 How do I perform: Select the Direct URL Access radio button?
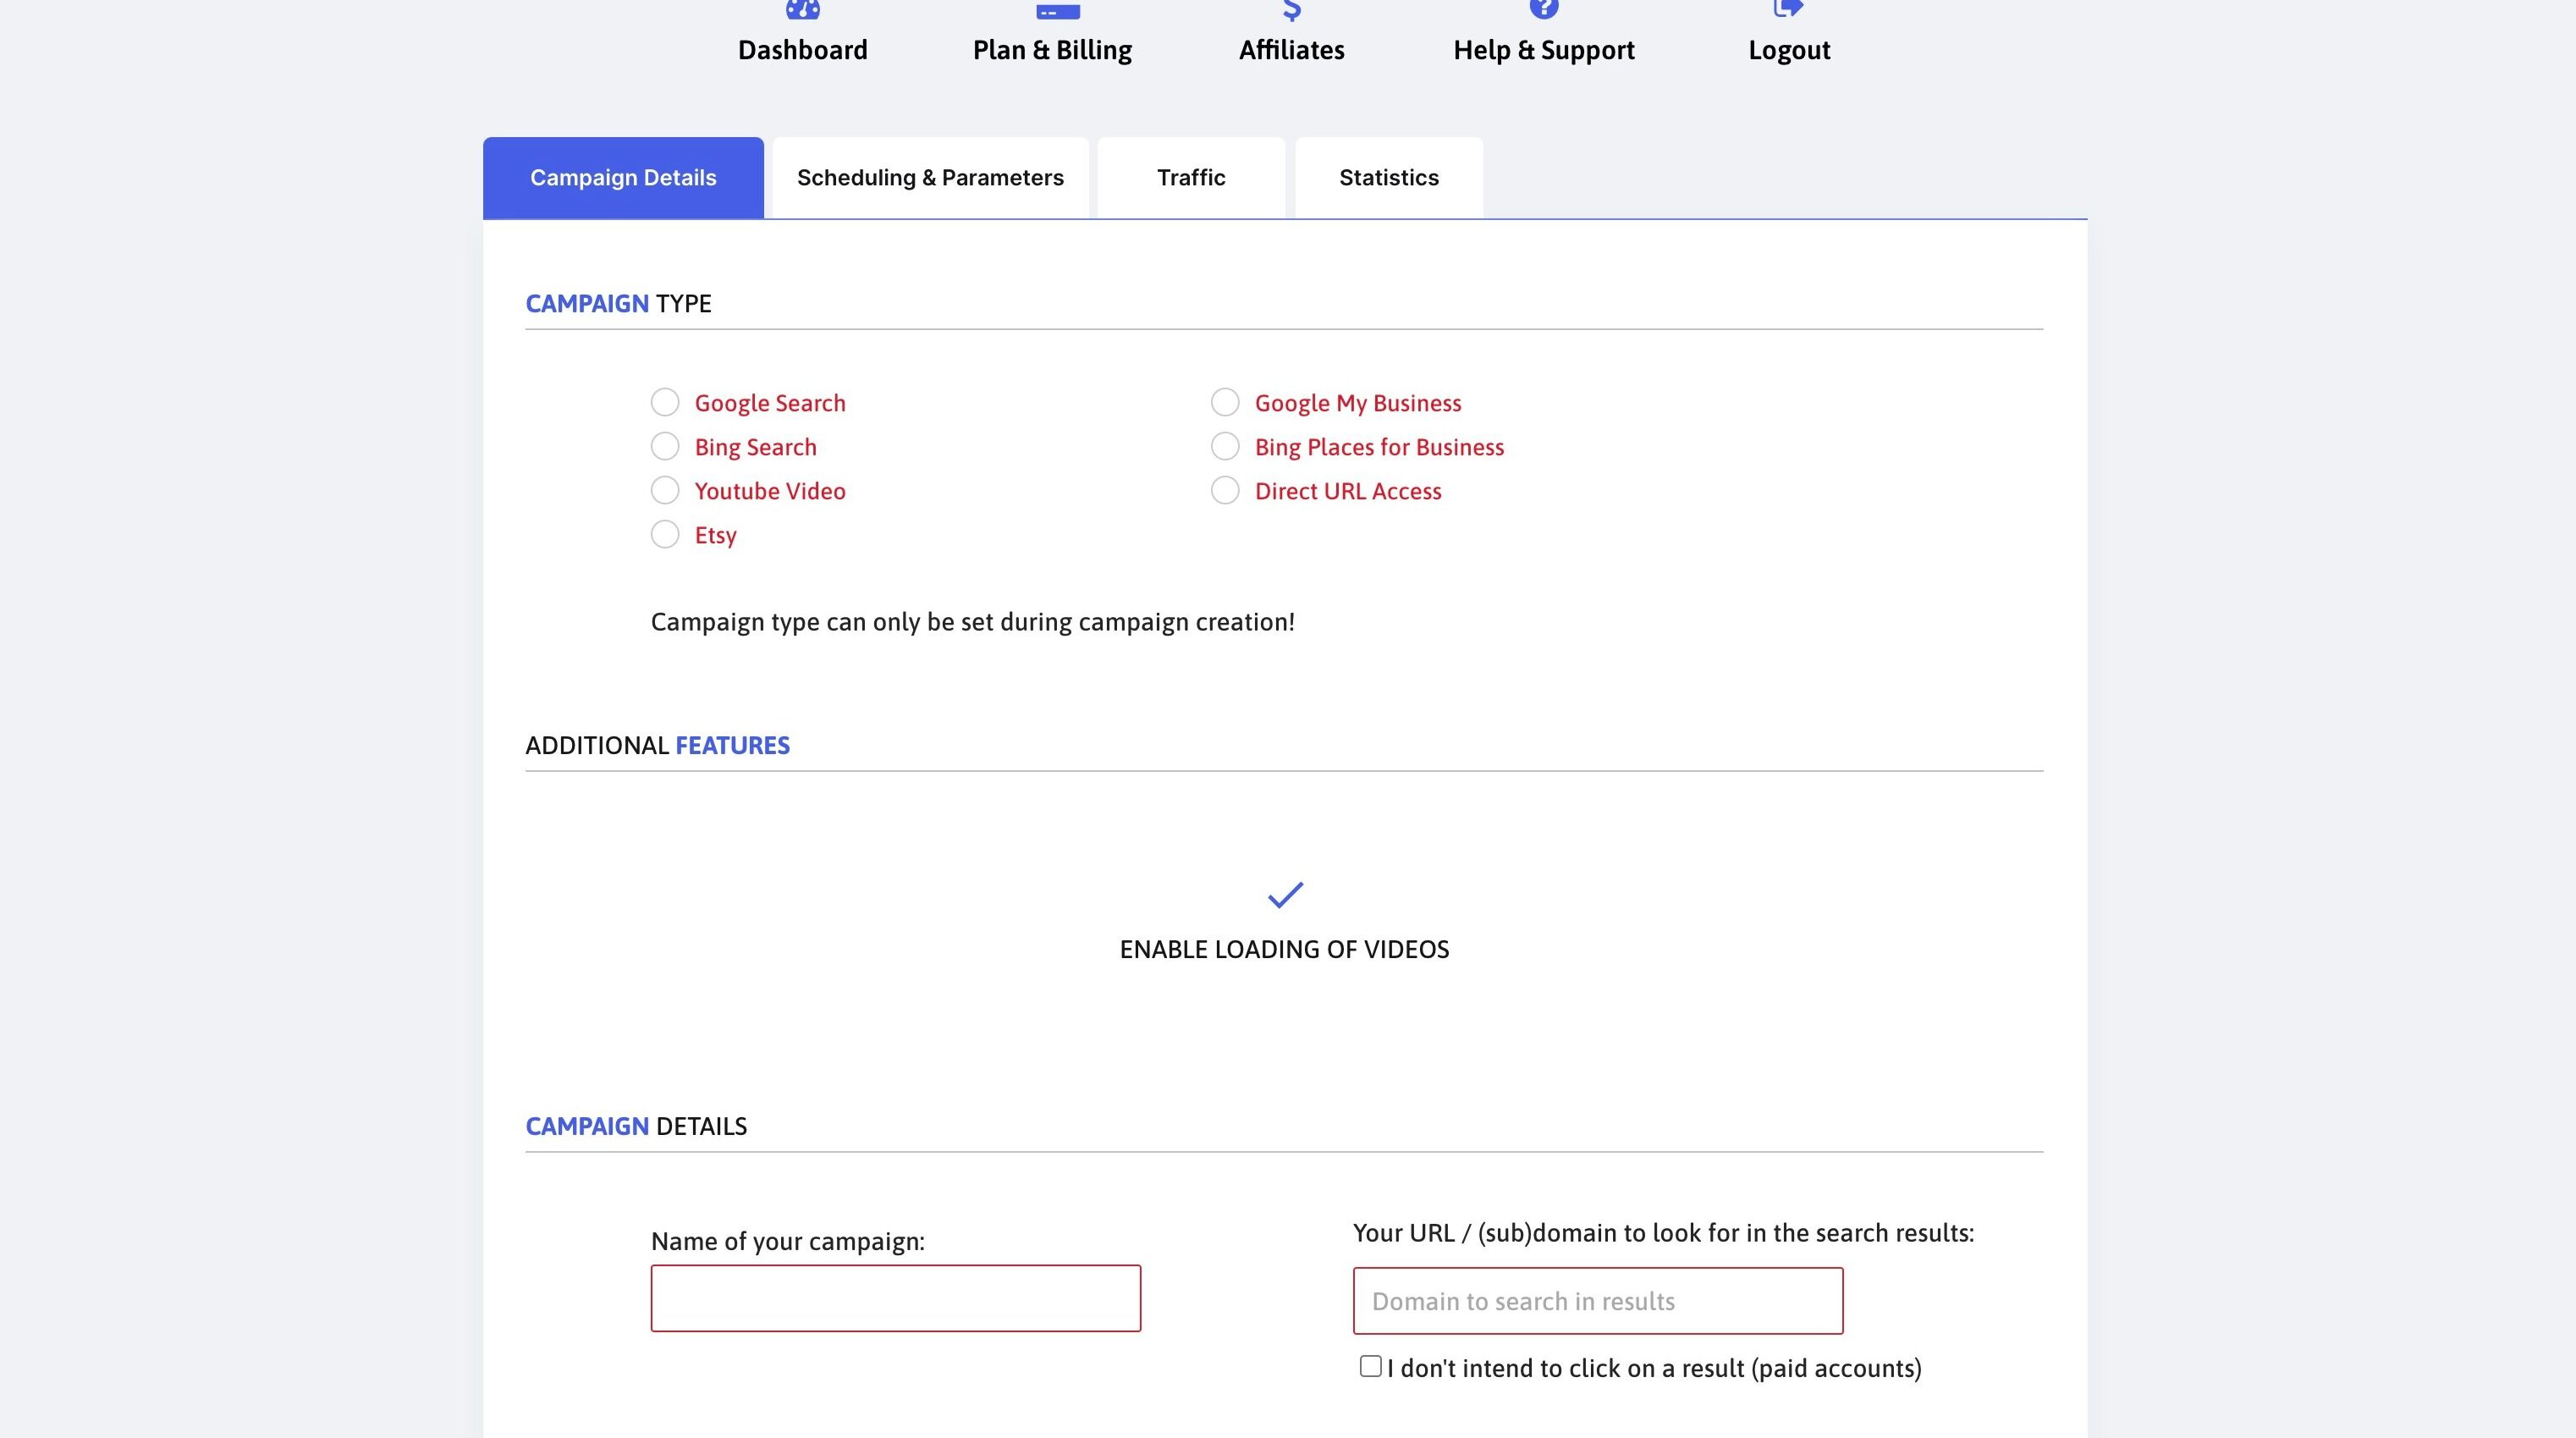(x=1225, y=490)
